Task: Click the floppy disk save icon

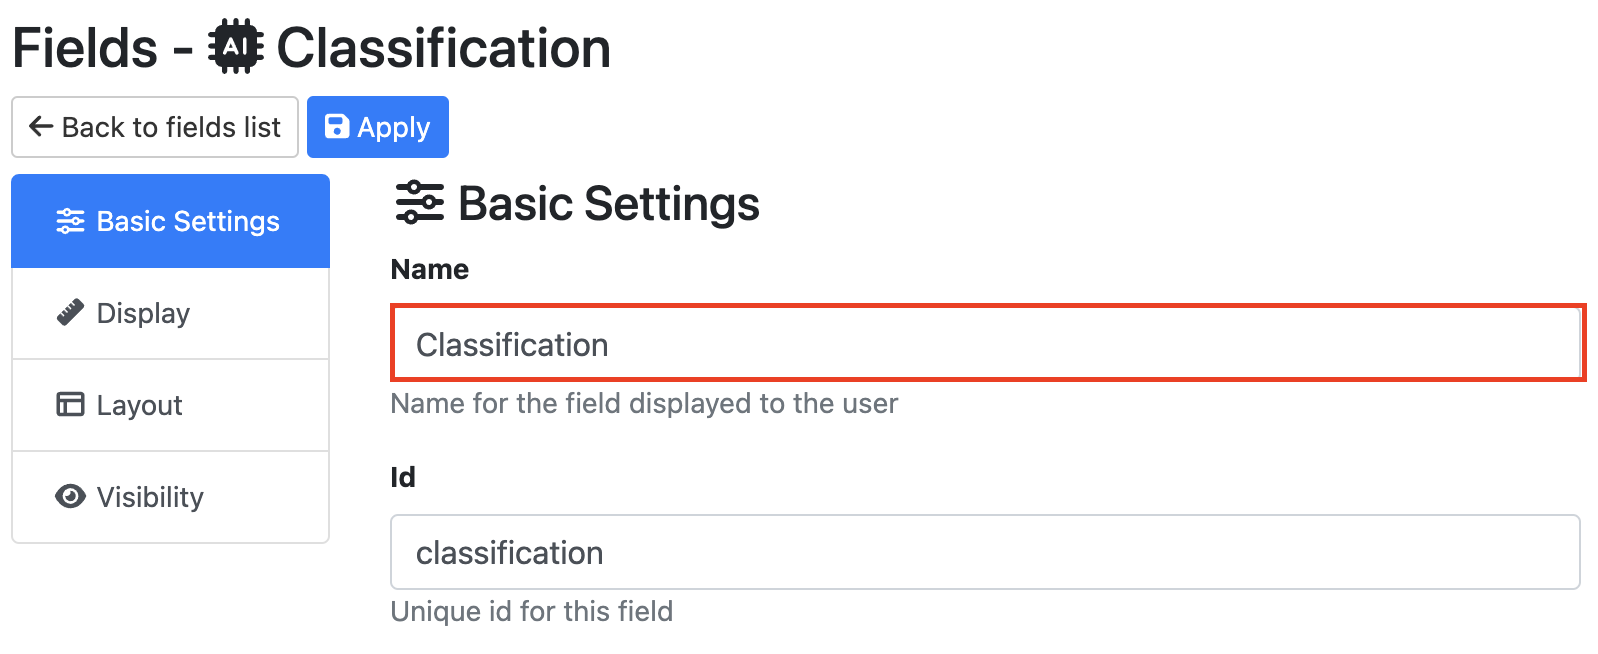Action: click(x=337, y=126)
